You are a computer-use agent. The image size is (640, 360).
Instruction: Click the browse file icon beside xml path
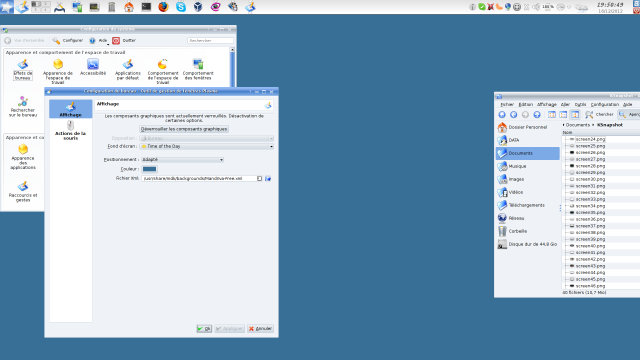point(268,178)
